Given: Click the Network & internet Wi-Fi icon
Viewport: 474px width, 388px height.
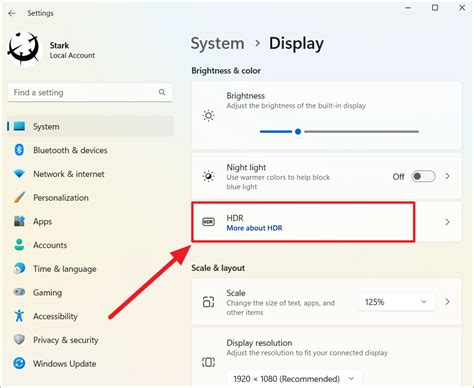Looking at the screenshot, I should [19, 174].
